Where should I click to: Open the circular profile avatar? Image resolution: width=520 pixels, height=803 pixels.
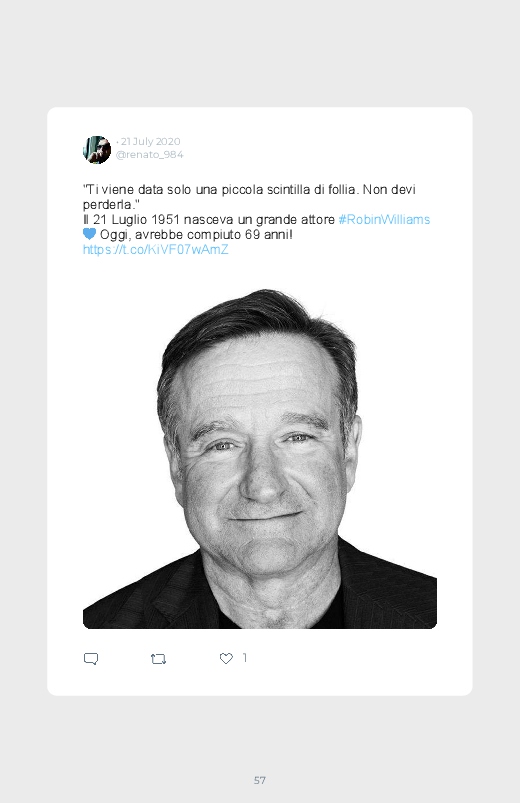(97, 150)
